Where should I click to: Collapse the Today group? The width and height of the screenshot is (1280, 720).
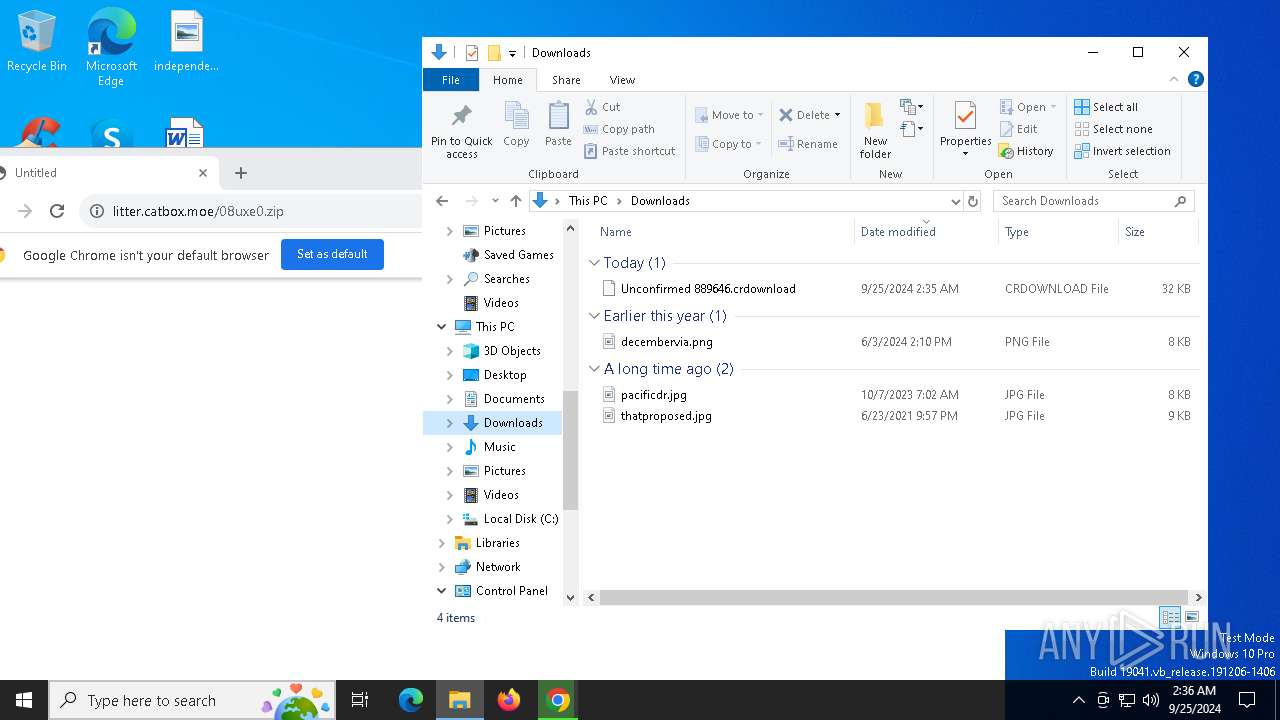coord(594,263)
